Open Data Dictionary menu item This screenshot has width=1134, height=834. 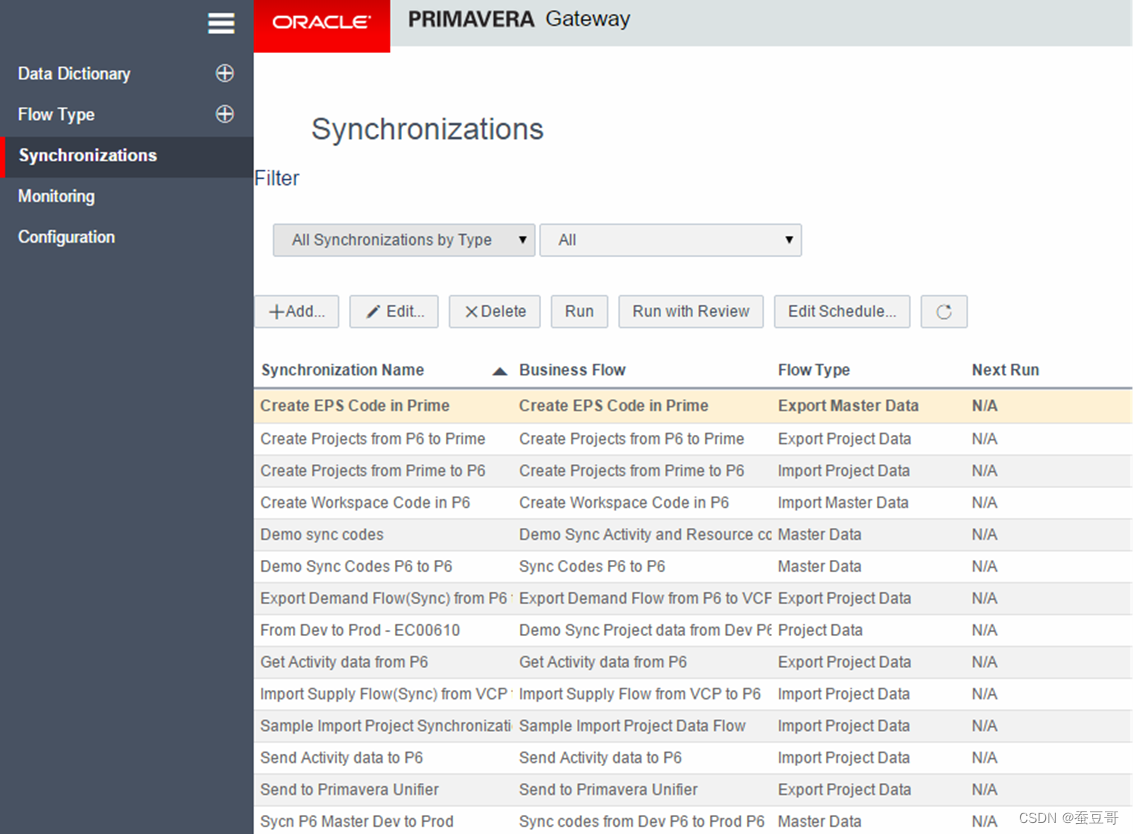[74, 74]
